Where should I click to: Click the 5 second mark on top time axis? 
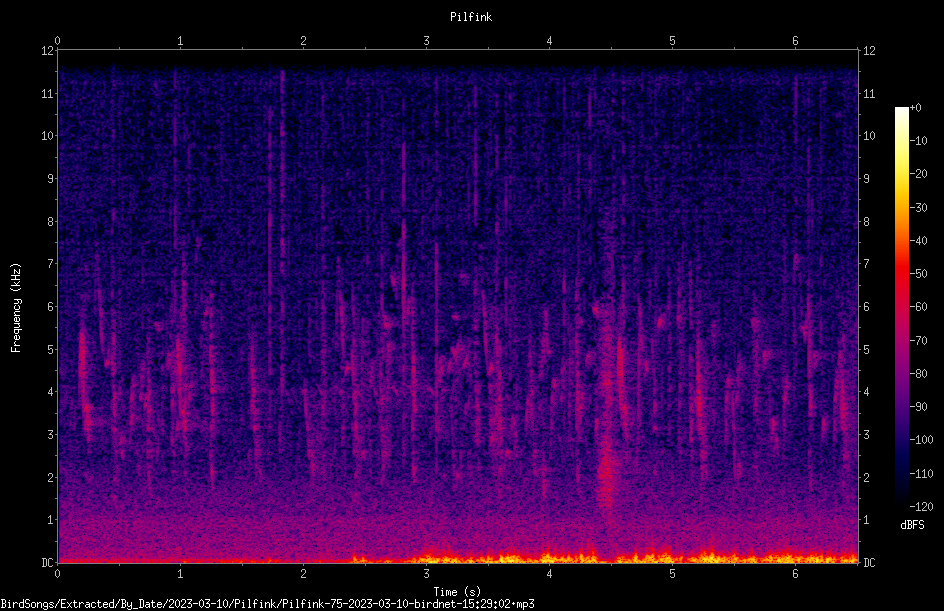click(x=672, y=41)
